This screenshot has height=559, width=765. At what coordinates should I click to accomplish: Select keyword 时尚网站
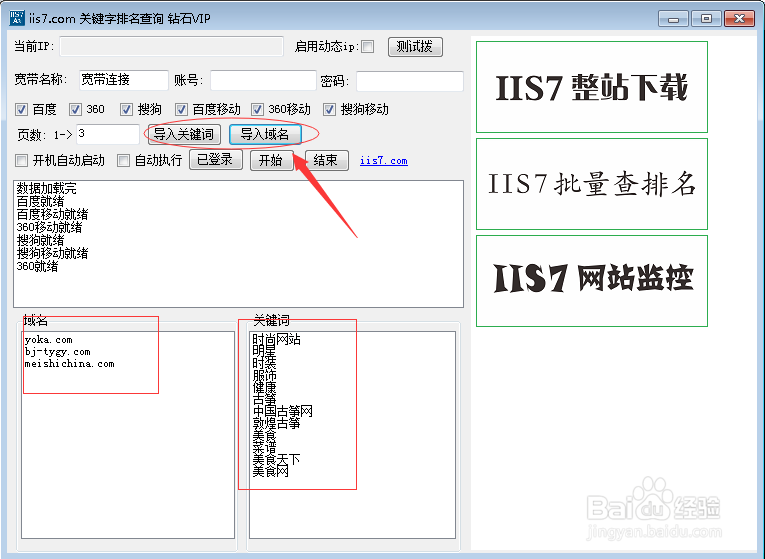point(276,339)
